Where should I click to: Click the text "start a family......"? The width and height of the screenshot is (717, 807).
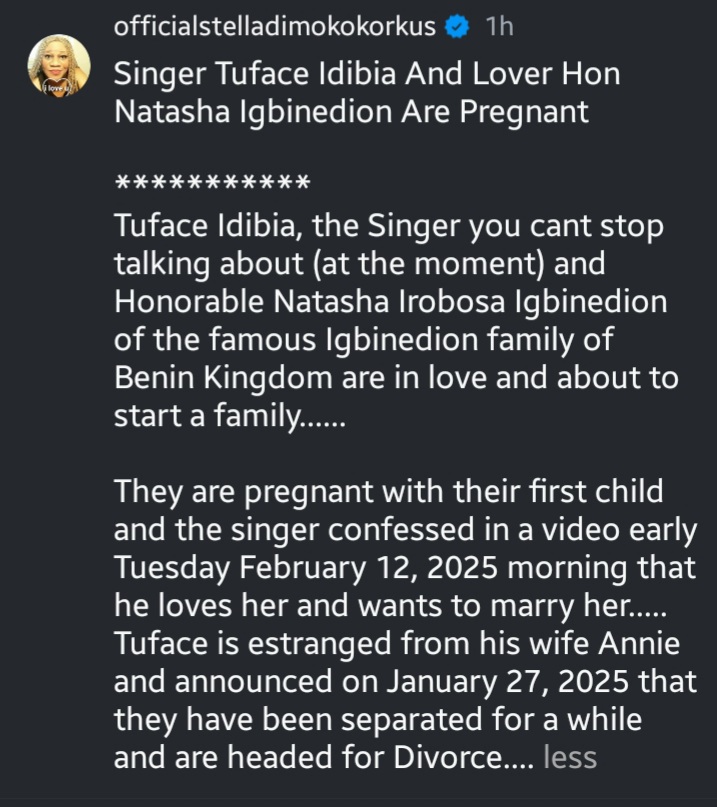coord(229,417)
